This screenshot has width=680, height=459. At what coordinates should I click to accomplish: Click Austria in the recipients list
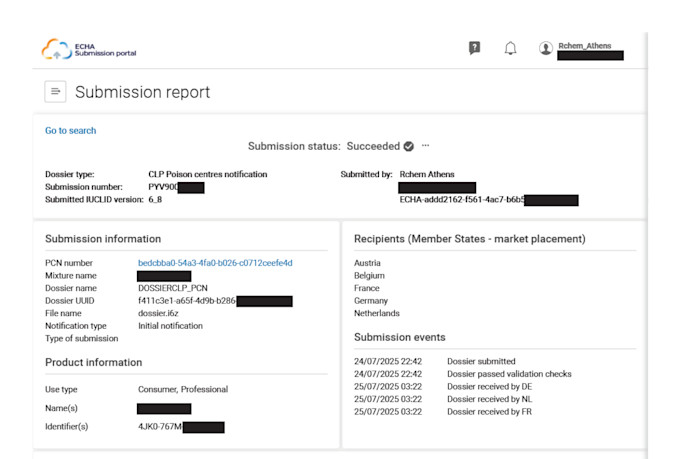[x=367, y=263]
